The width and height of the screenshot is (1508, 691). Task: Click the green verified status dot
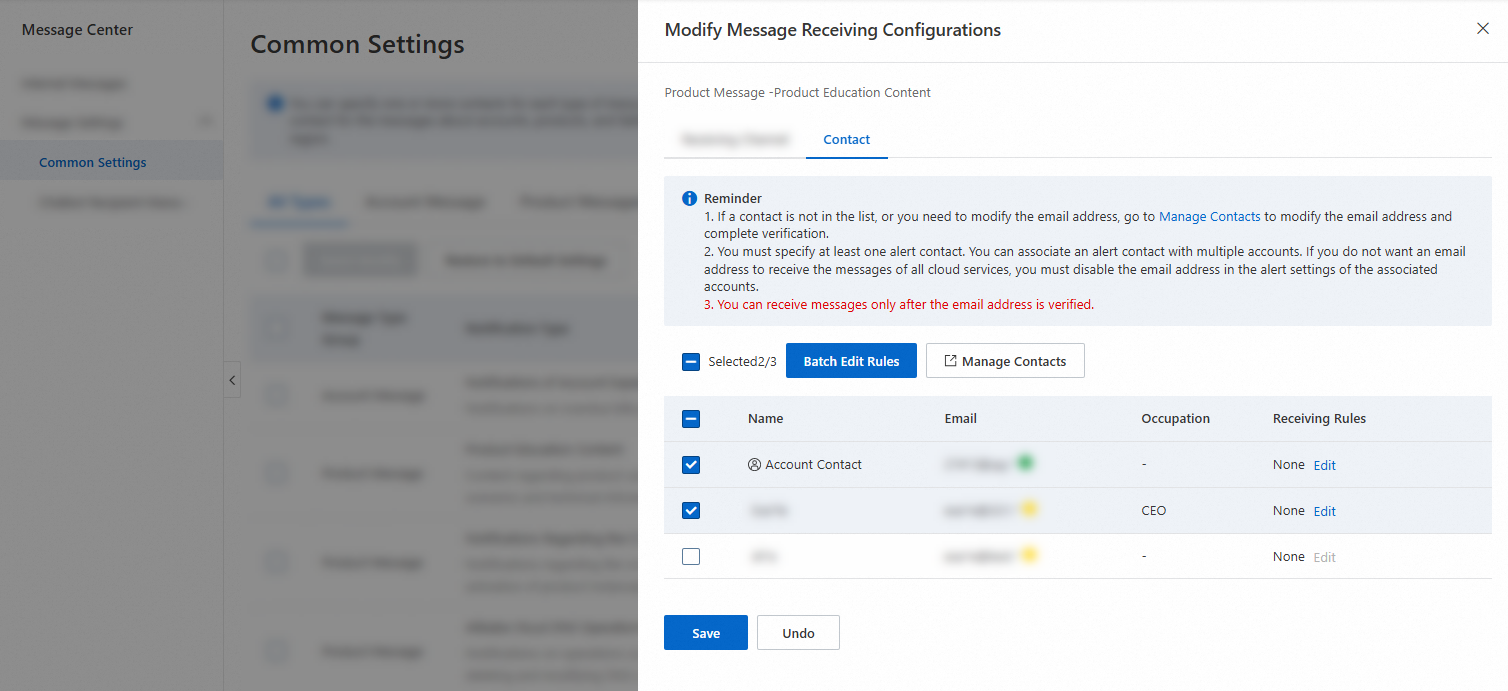point(1025,463)
